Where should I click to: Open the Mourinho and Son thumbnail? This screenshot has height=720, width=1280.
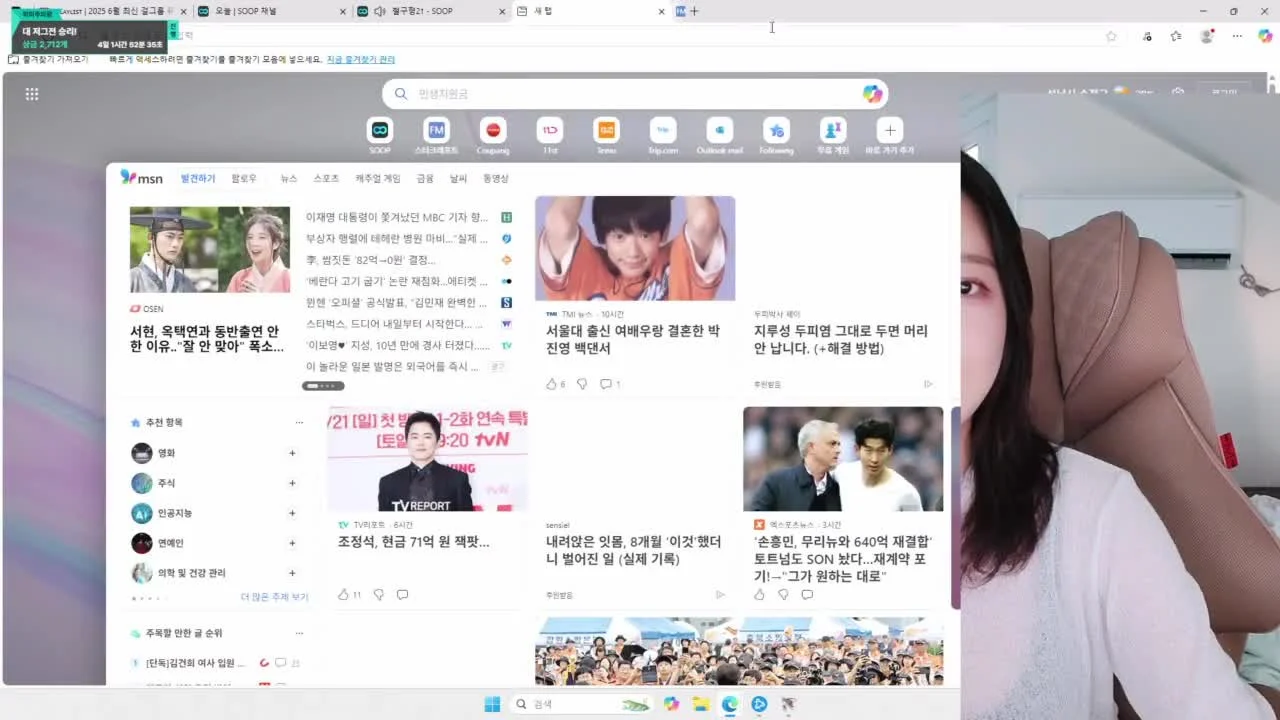843,459
